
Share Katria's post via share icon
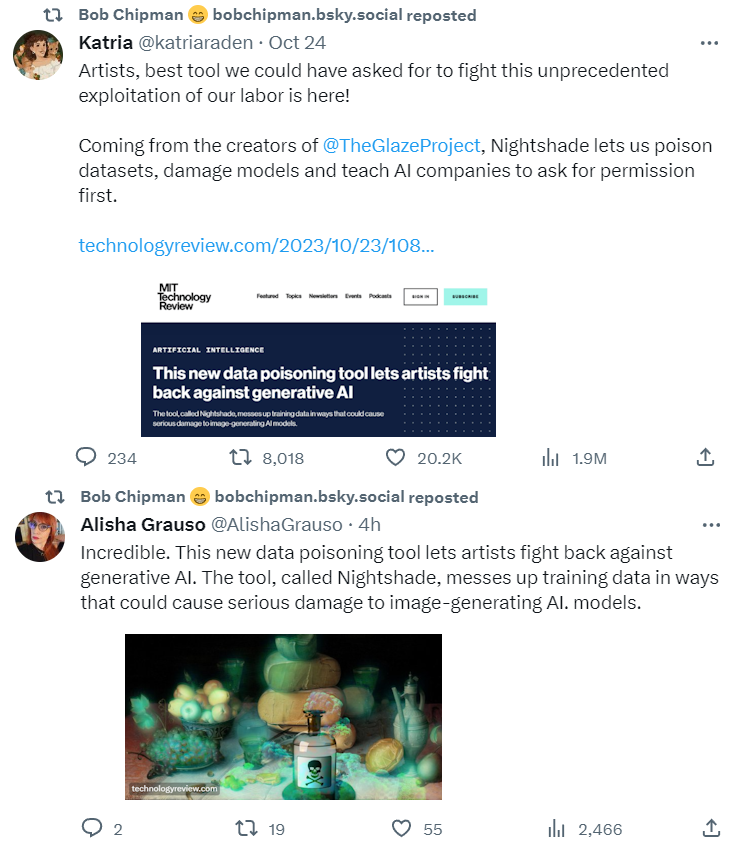[705, 457]
